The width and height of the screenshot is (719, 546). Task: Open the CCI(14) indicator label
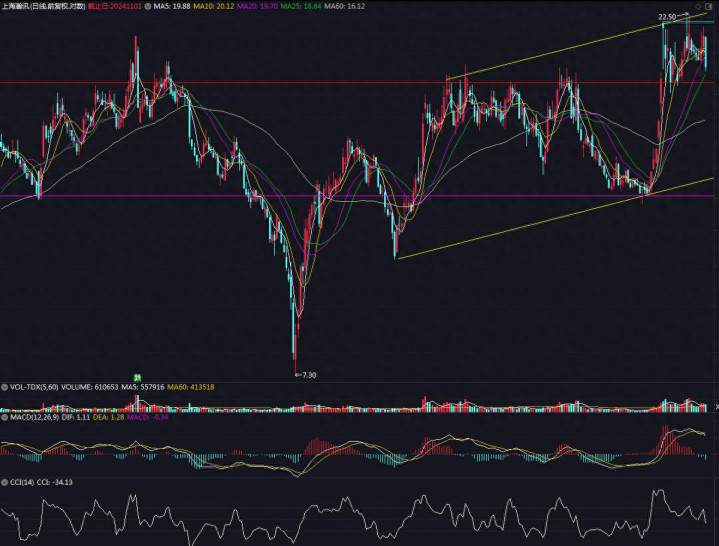coord(24,481)
